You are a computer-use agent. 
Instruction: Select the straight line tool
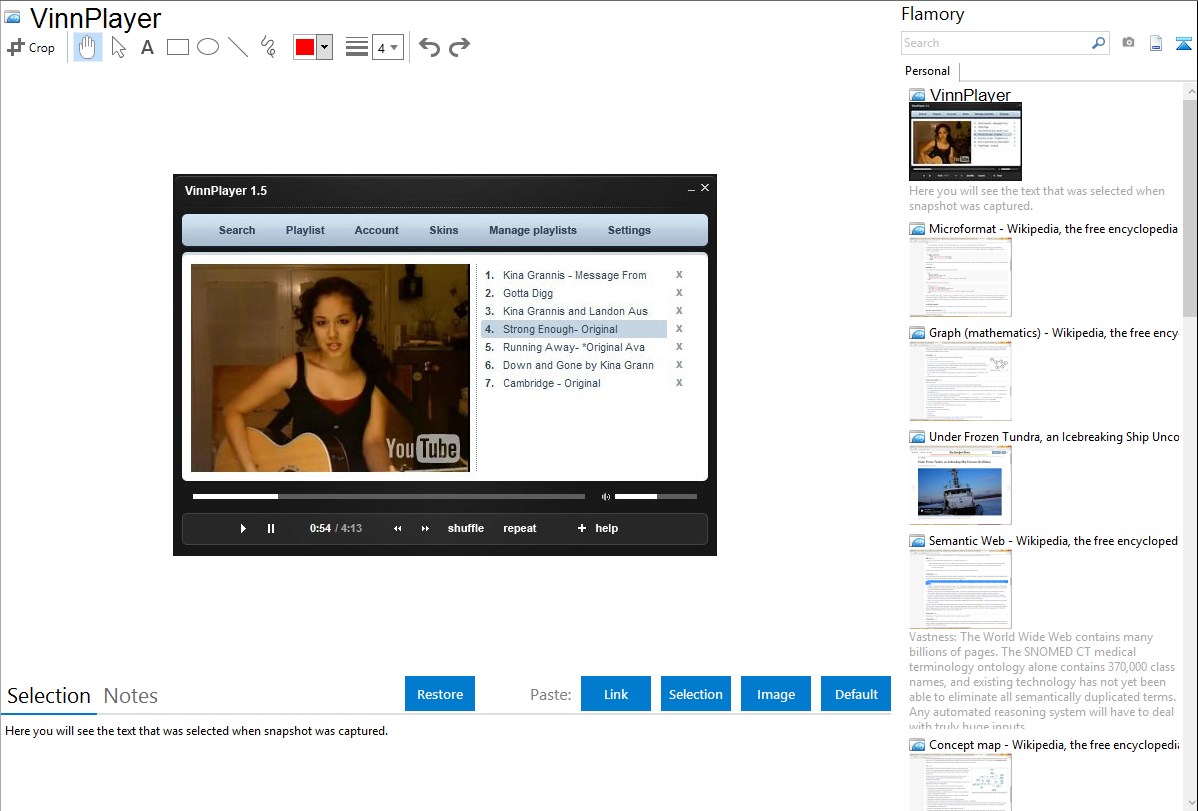[238, 47]
